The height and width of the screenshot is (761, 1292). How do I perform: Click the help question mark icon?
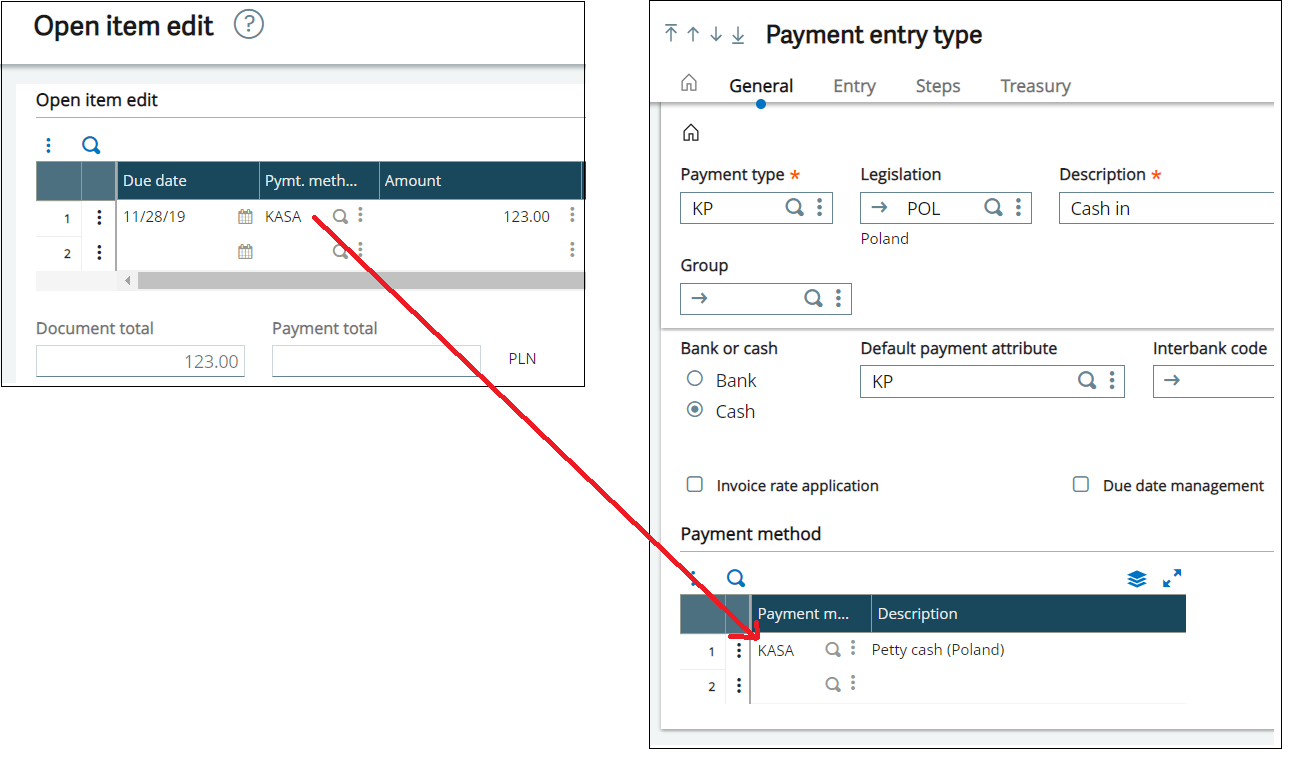point(248,25)
